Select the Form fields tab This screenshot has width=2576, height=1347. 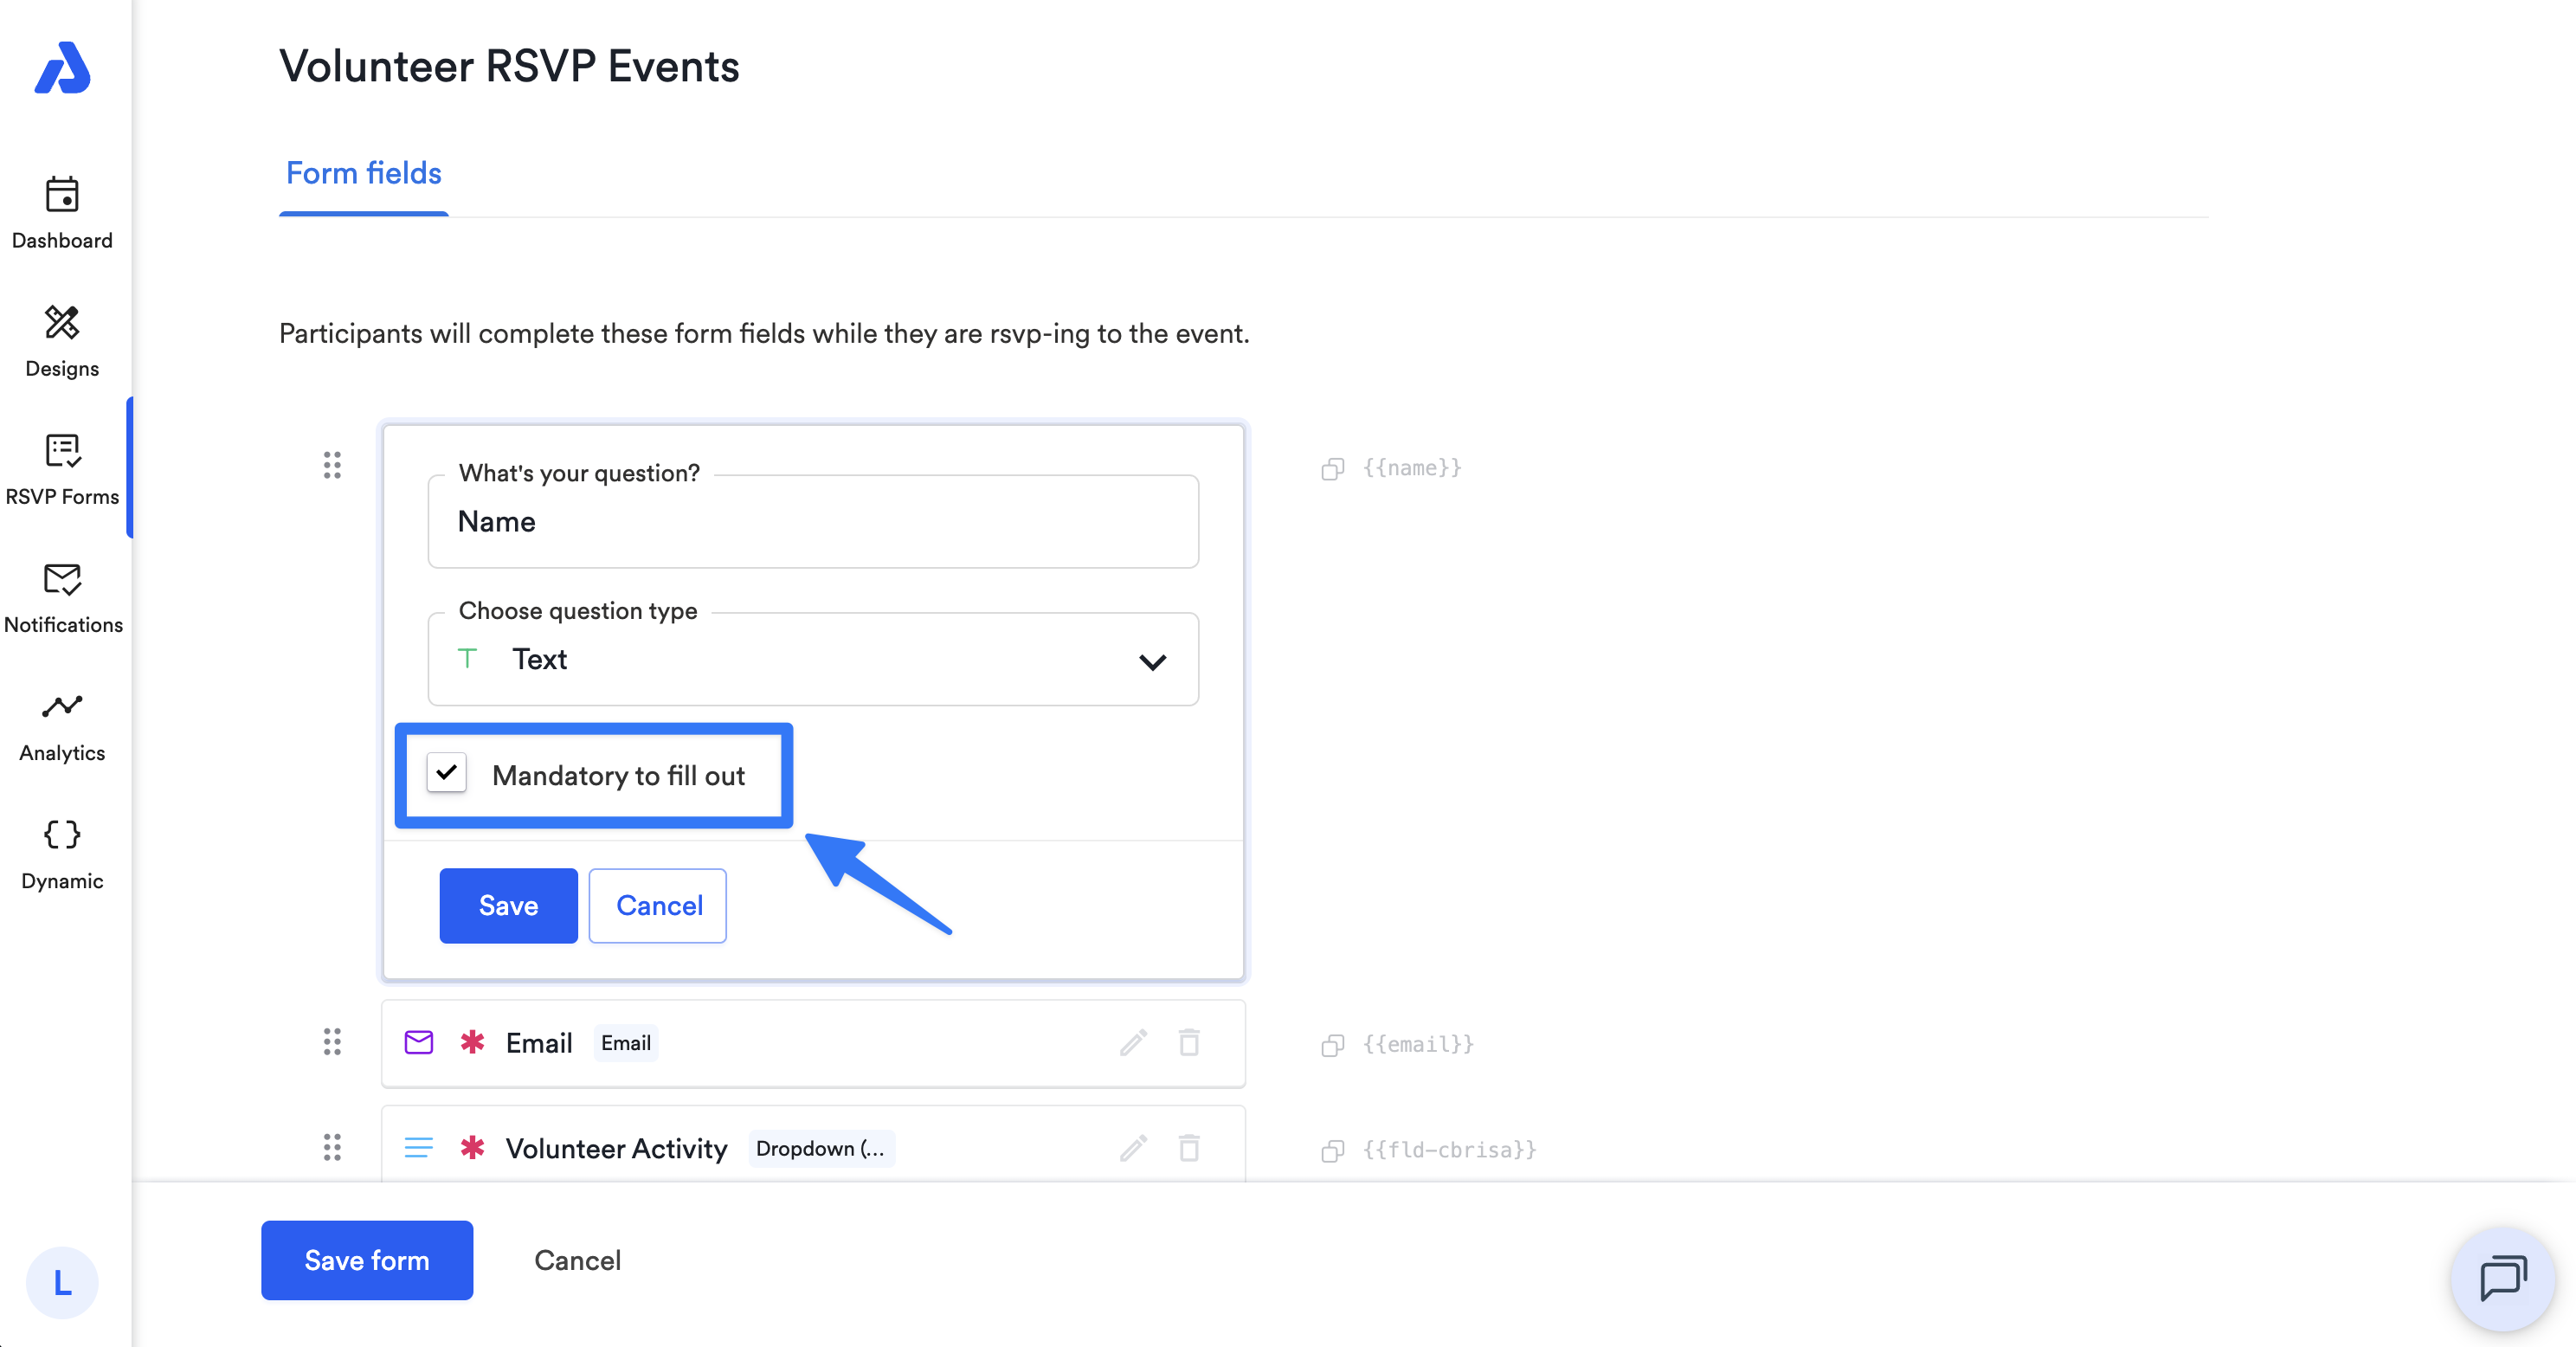tap(363, 173)
